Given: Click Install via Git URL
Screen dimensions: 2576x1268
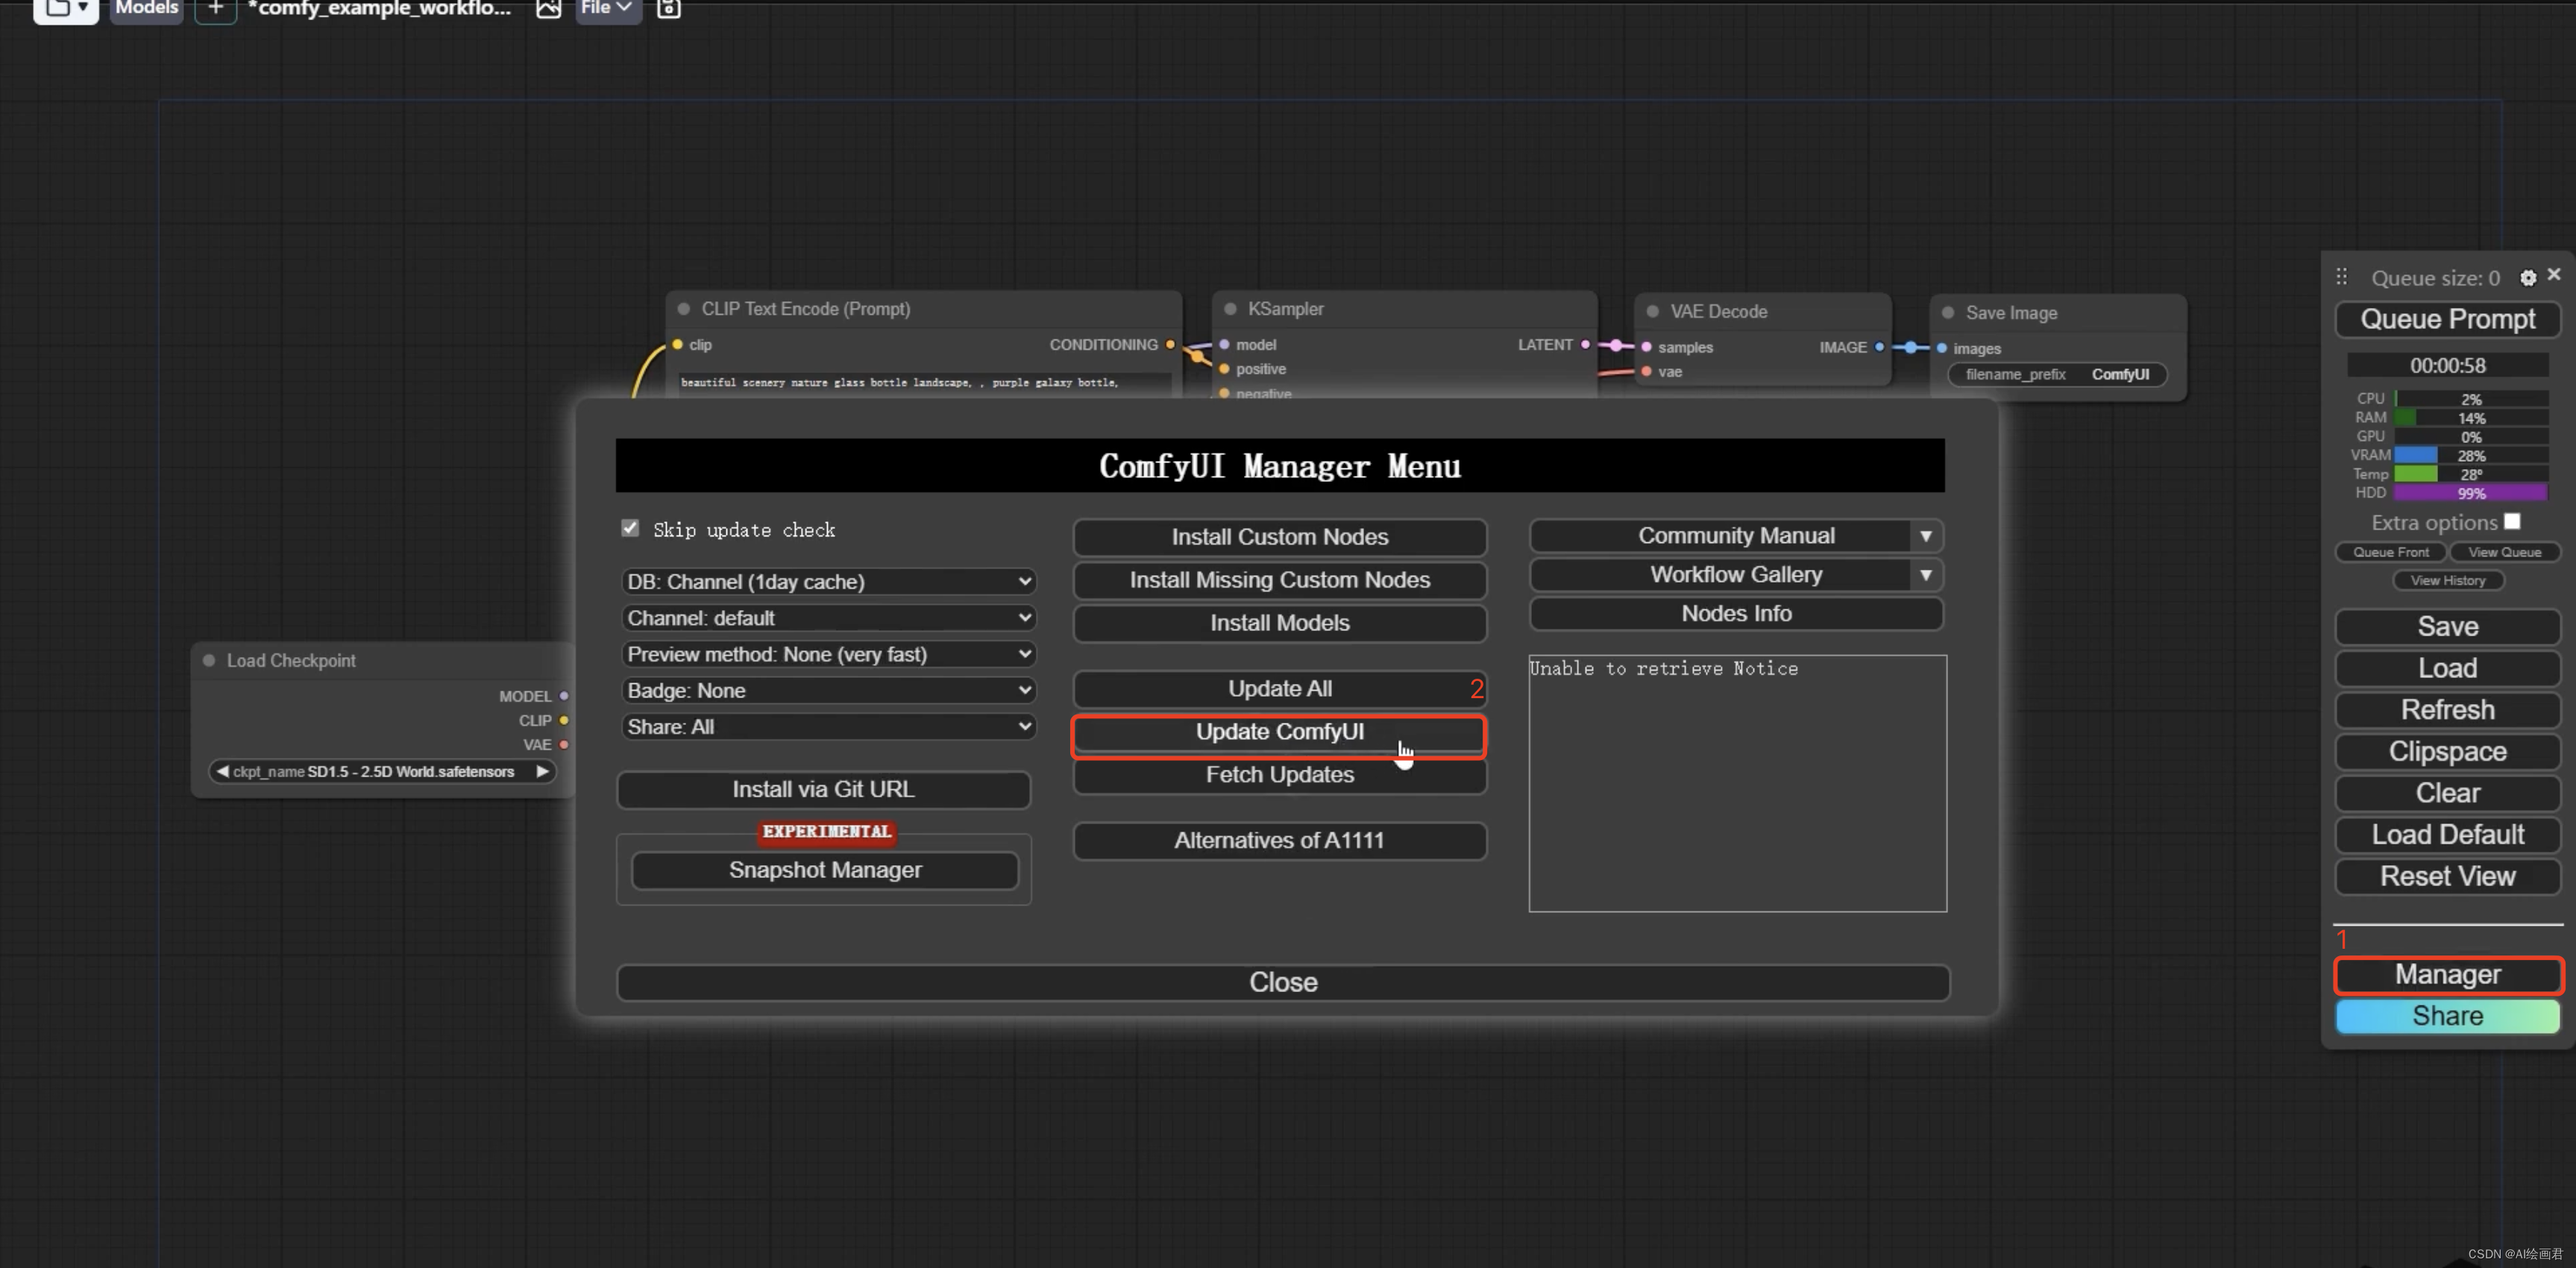Looking at the screenshot, I should coord(823,789).
